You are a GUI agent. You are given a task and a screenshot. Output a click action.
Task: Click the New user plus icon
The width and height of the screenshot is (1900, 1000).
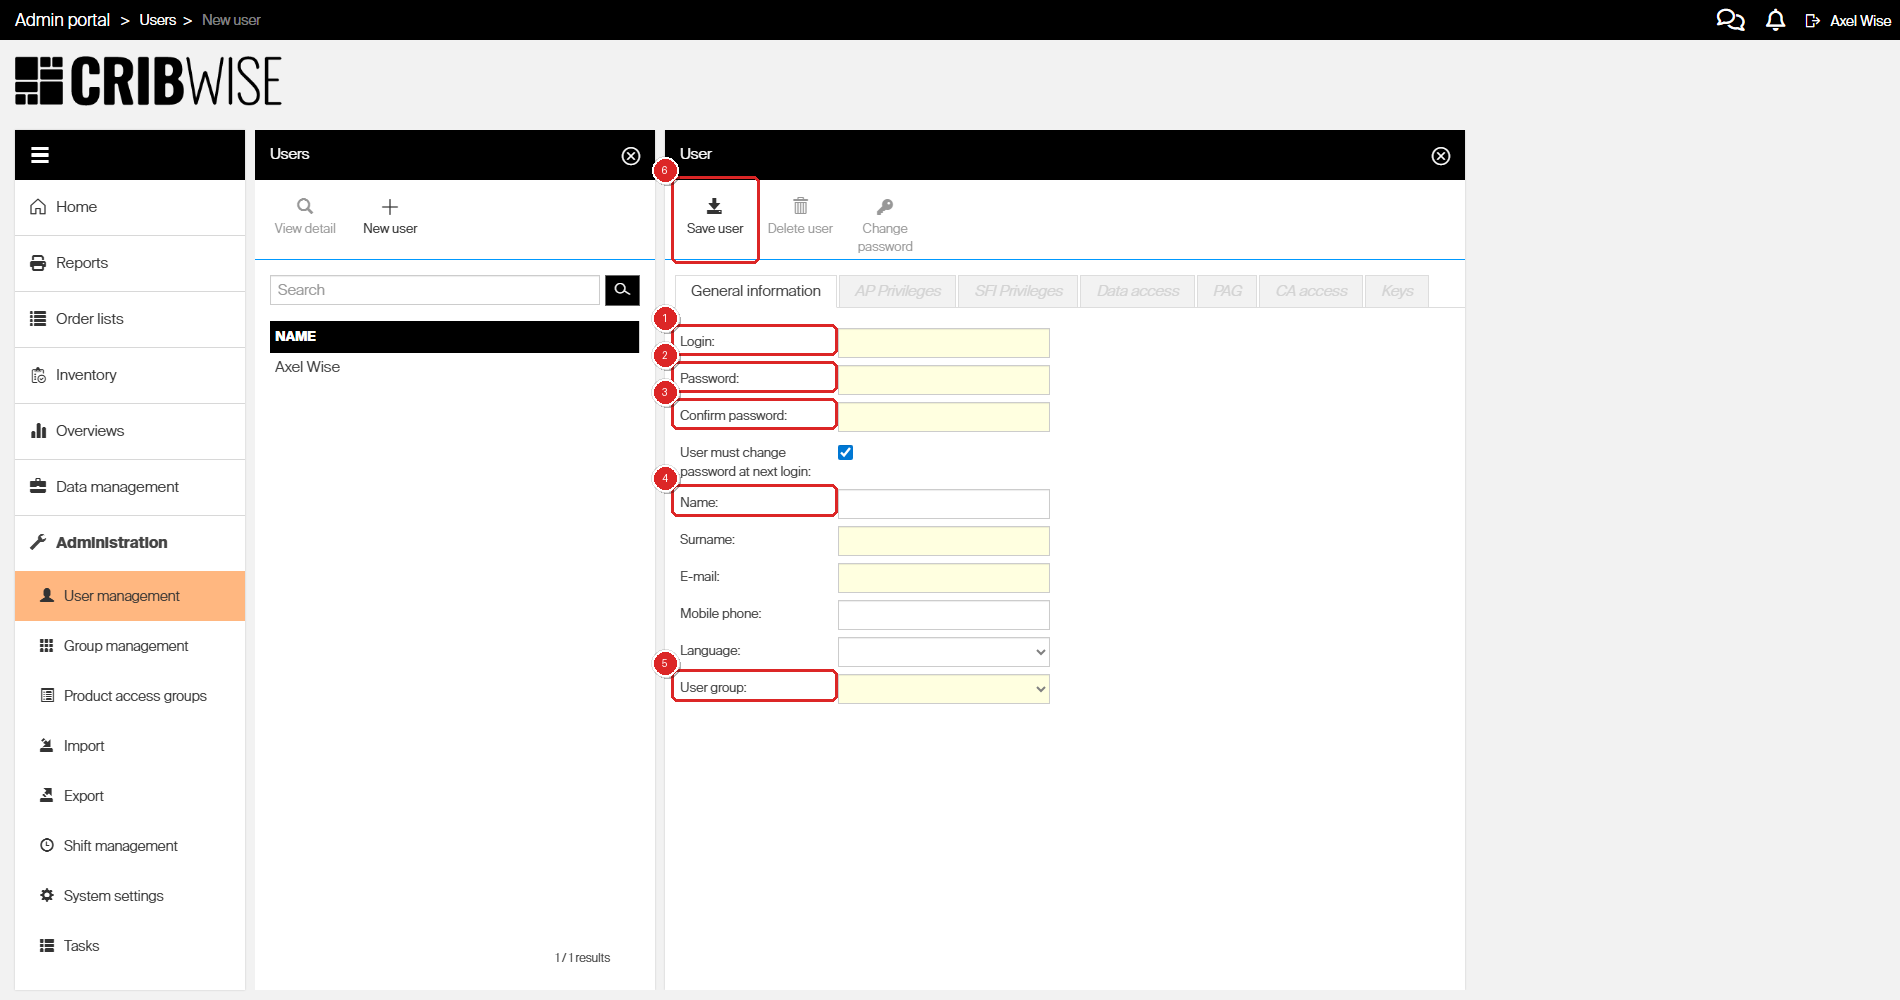390,207
